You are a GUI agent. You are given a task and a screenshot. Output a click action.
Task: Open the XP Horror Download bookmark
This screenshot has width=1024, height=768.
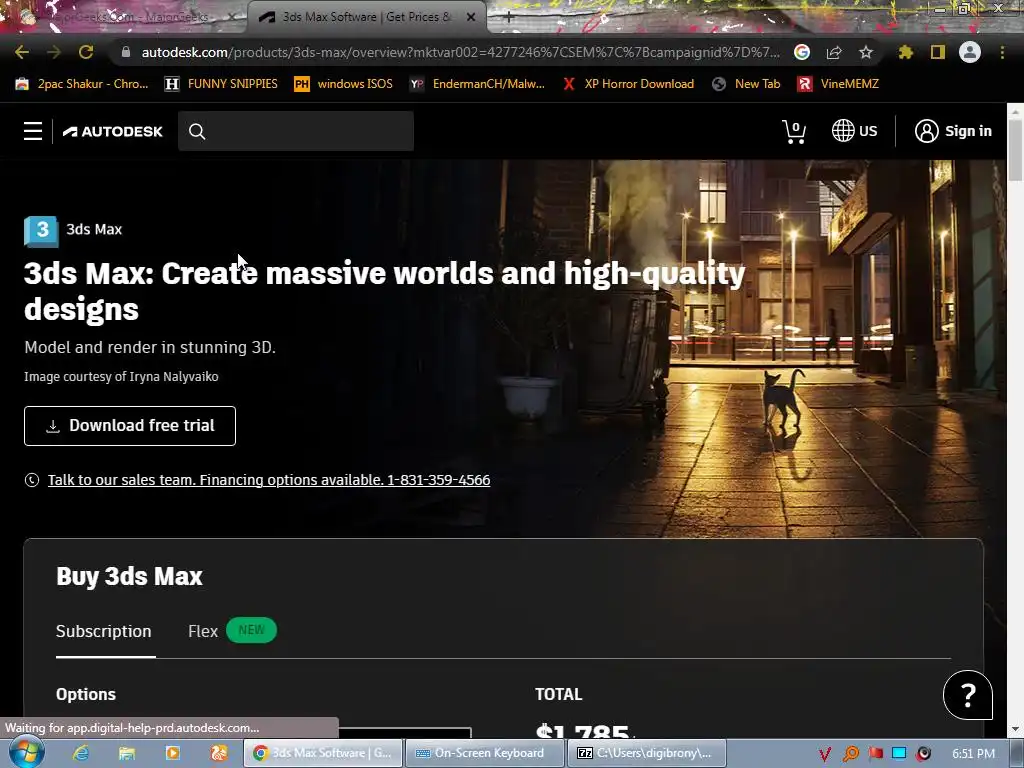coord(628,84)
